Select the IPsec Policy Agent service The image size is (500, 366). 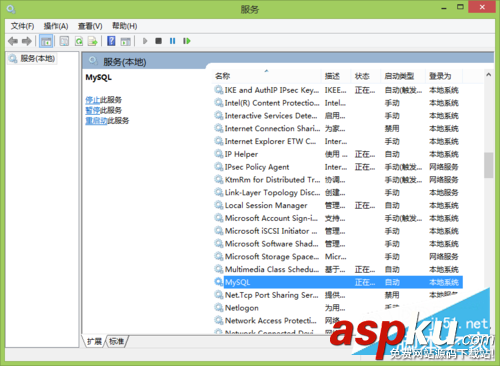338,167
